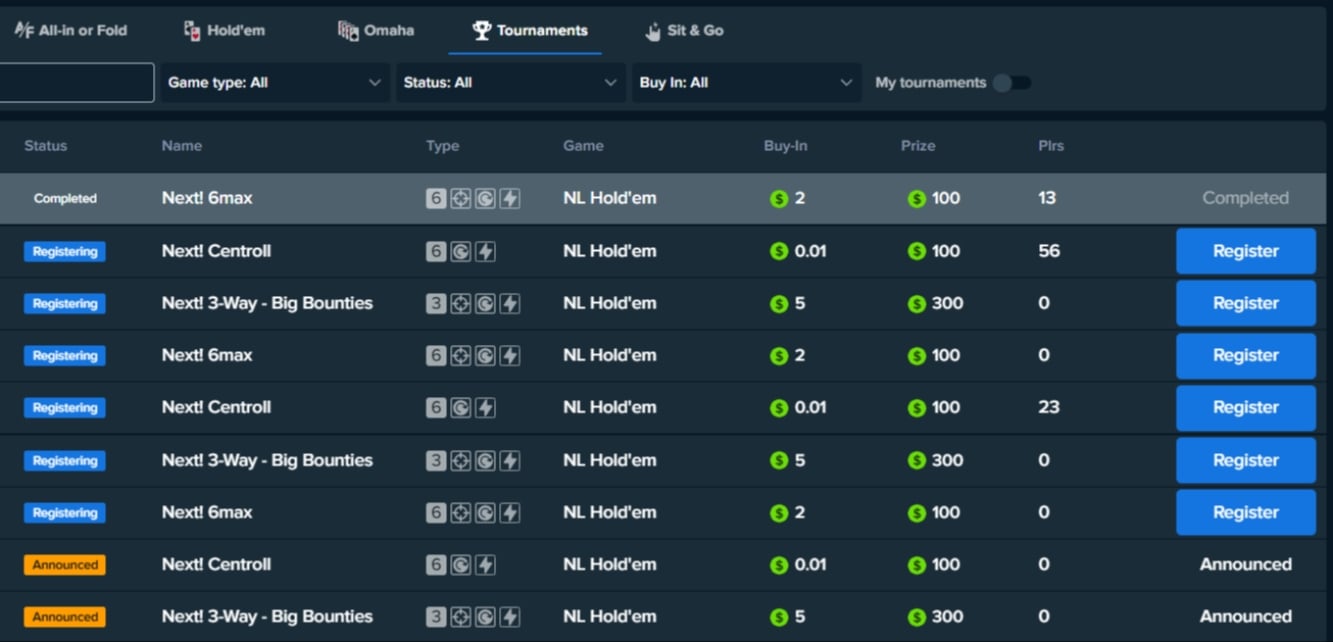
Task: Register for the Centroll tournament with 23 players
Action: [1246, 407]
